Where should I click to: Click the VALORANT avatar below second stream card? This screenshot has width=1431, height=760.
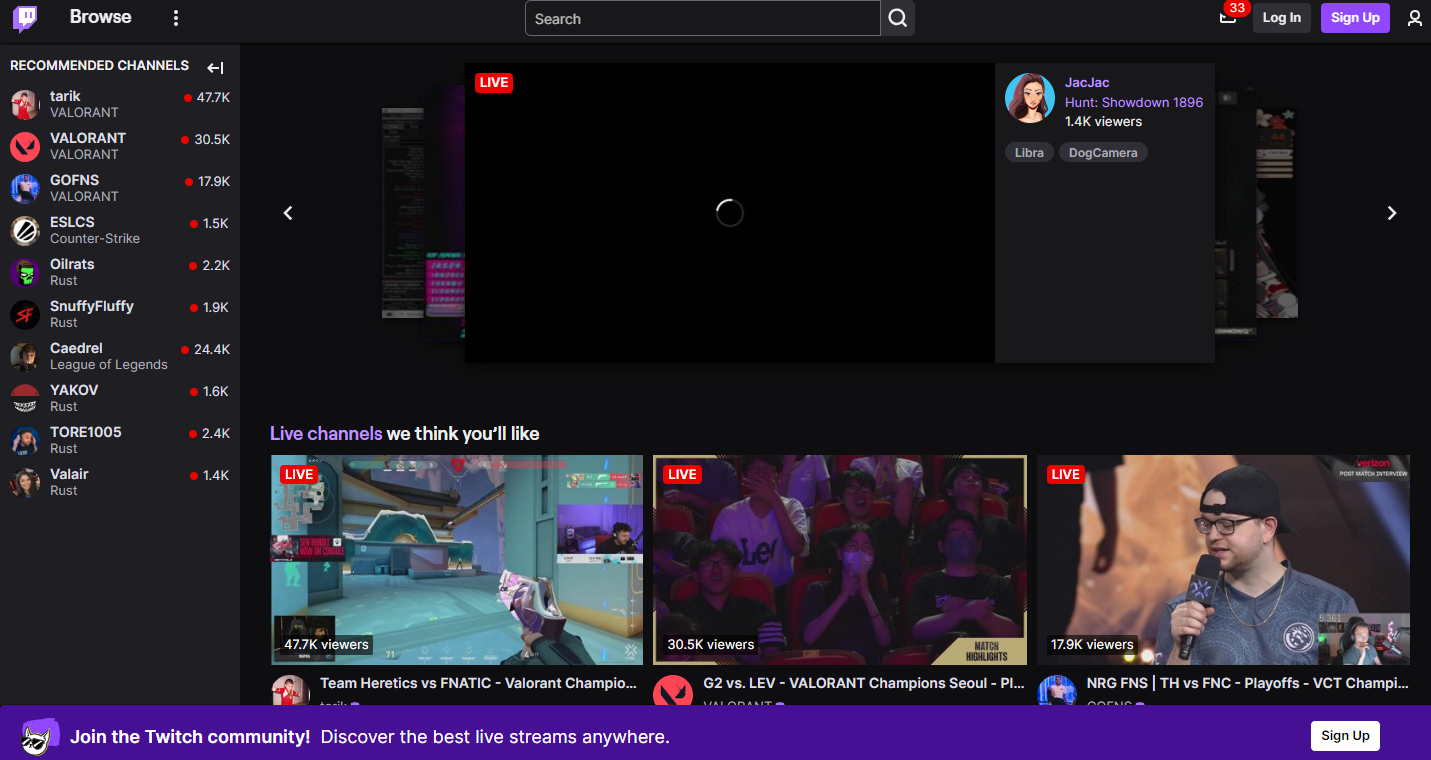point(672,692)
